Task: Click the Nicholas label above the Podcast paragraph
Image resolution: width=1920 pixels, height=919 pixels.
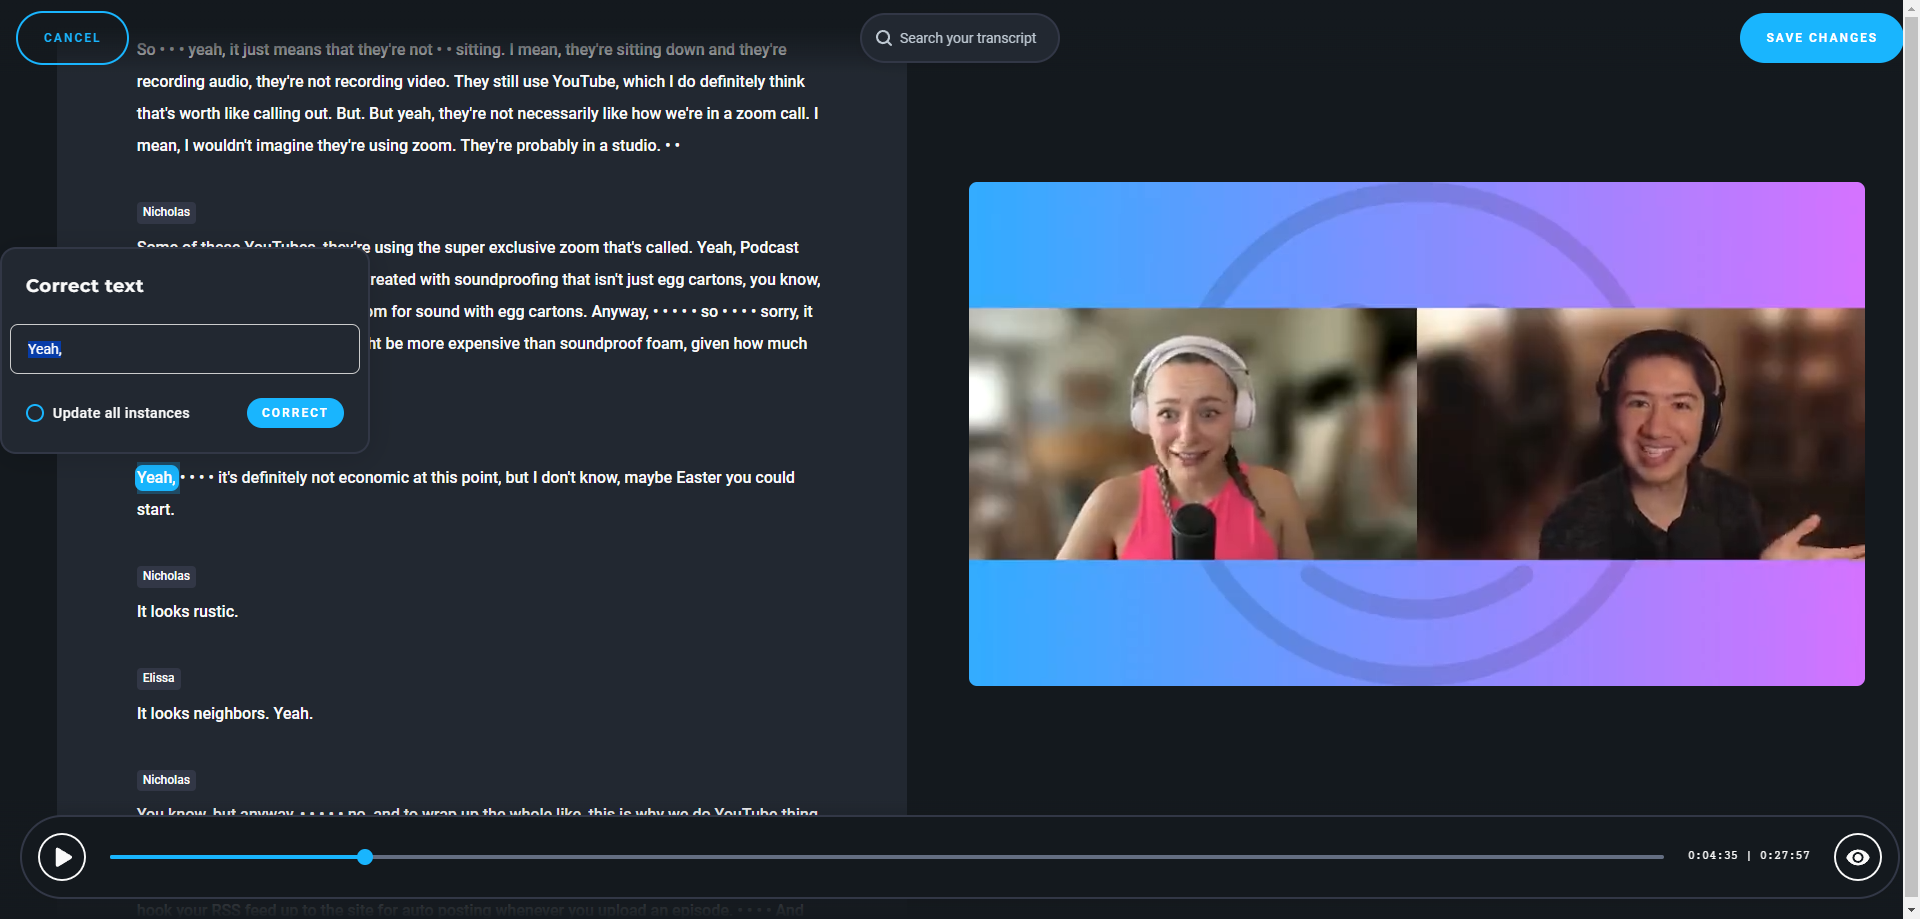Action: [166, 212]
